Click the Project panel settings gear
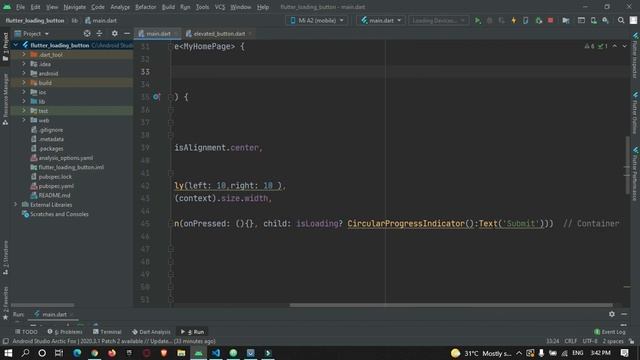This screenshot has height=360, width=640. [x=115, y=33]
